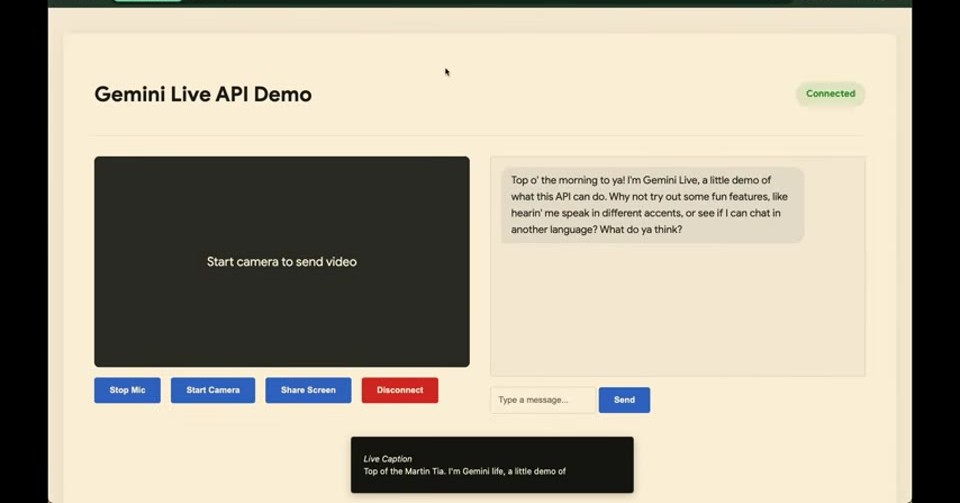Send the message with Send button
This screenshot has height=503, width=960.
624,400
